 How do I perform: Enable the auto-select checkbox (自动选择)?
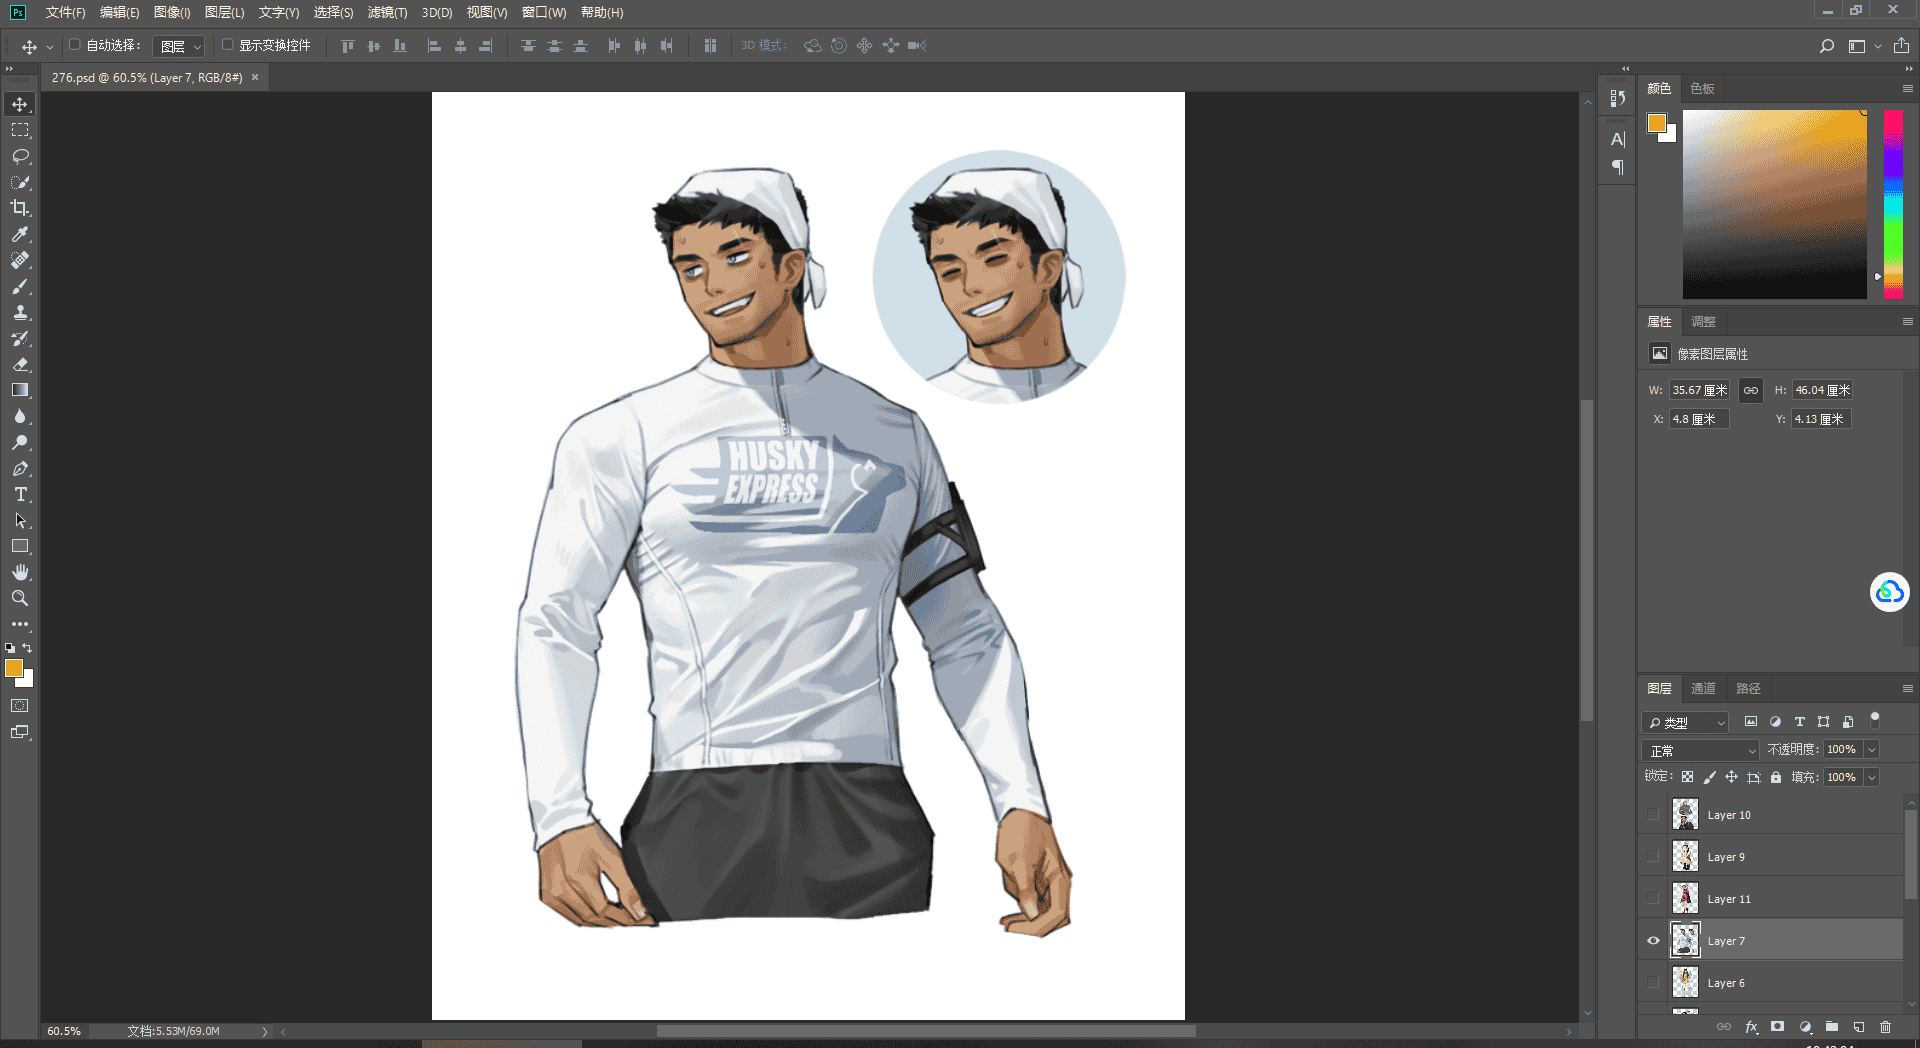(74, 45)
